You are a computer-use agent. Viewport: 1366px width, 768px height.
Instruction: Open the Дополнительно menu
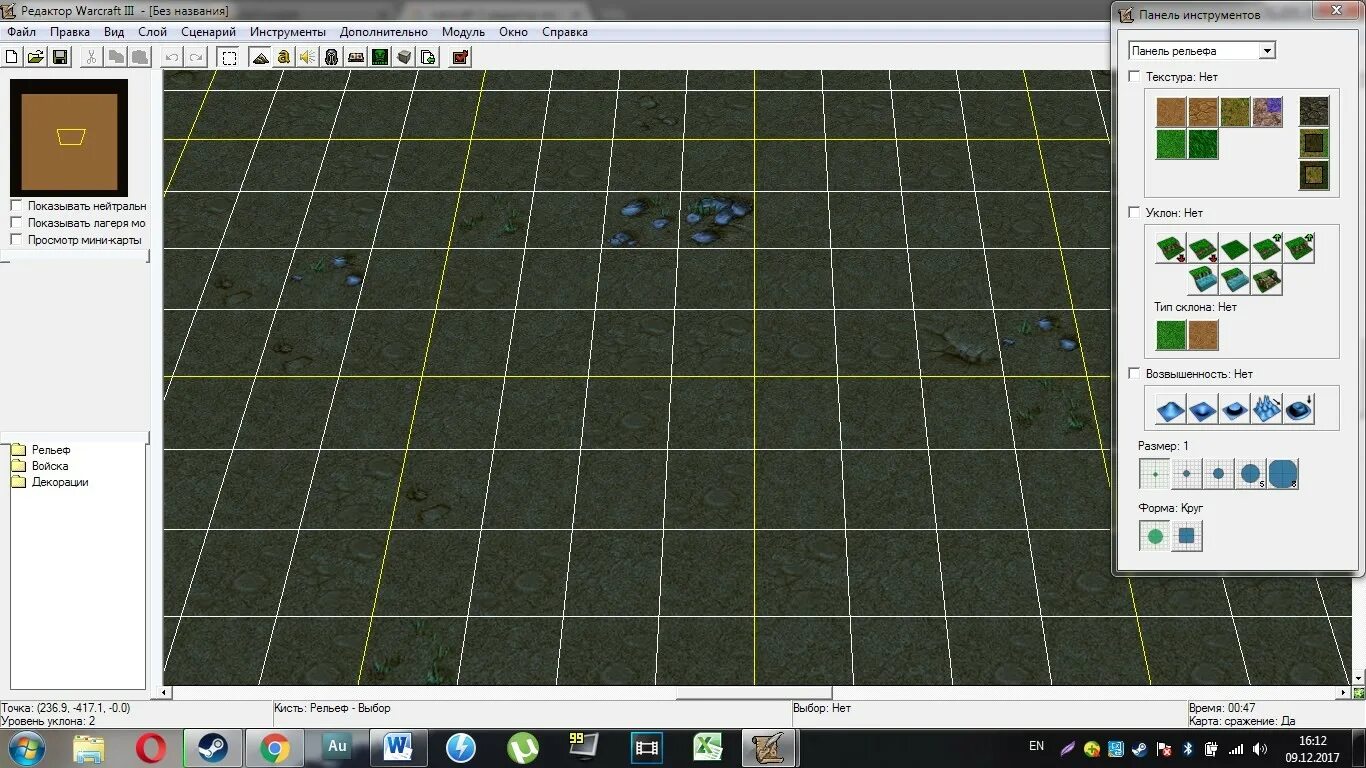(x=384, y=32)
